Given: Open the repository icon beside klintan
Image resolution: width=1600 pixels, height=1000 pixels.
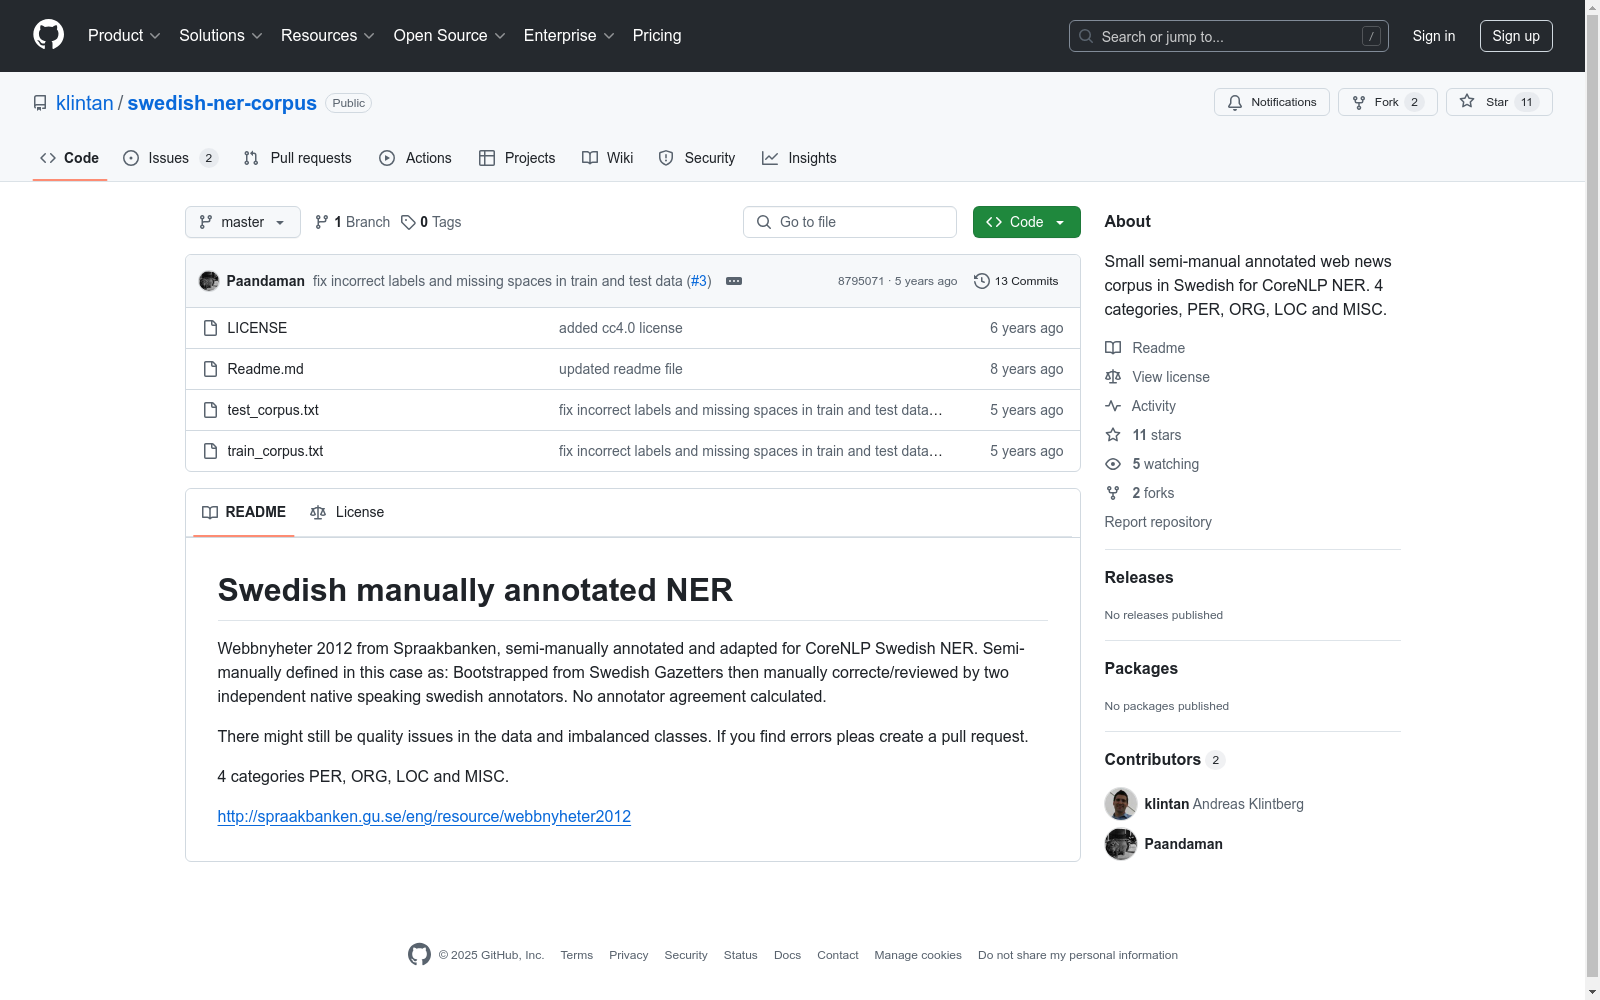Looking at the screenshot, I should (40, 103).
